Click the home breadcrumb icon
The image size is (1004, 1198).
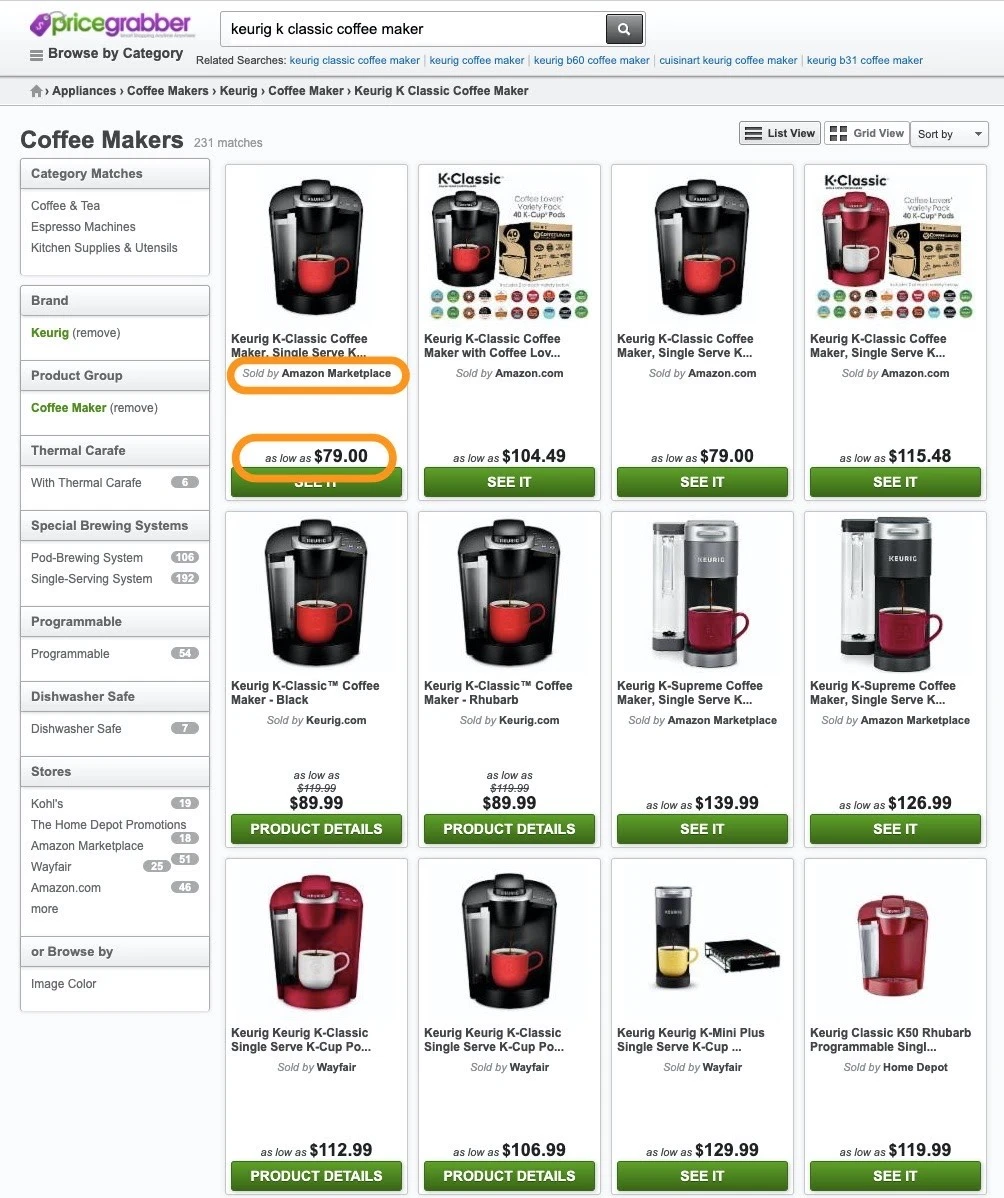coord(36,91)
